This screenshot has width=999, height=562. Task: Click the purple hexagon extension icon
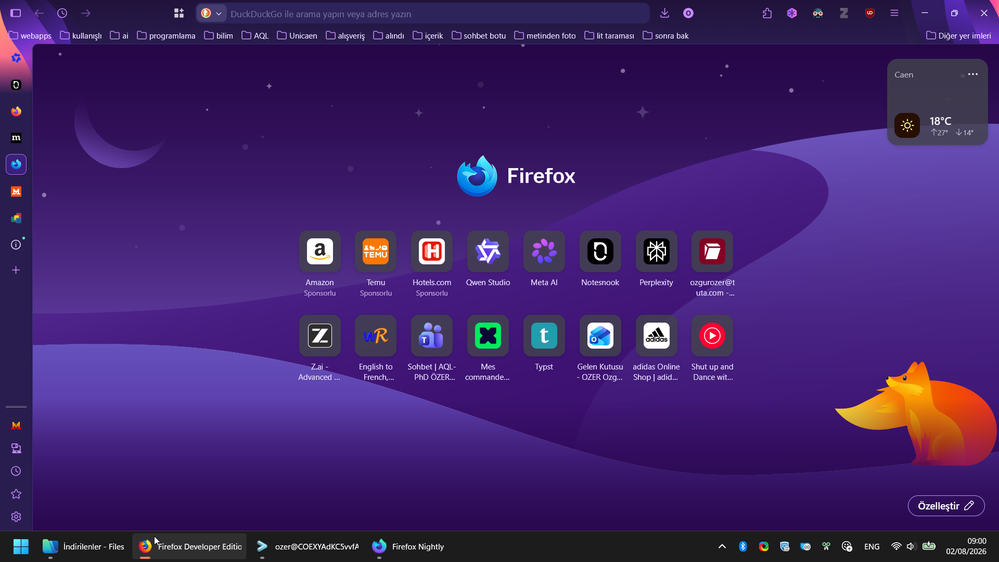[x=792, y=13]
